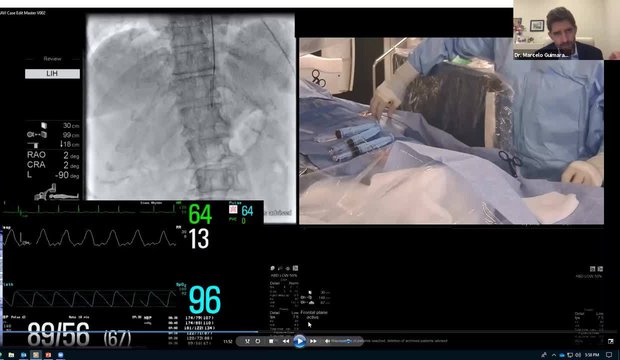
Task: Select the LIH review label
Action: click(52, 74)
